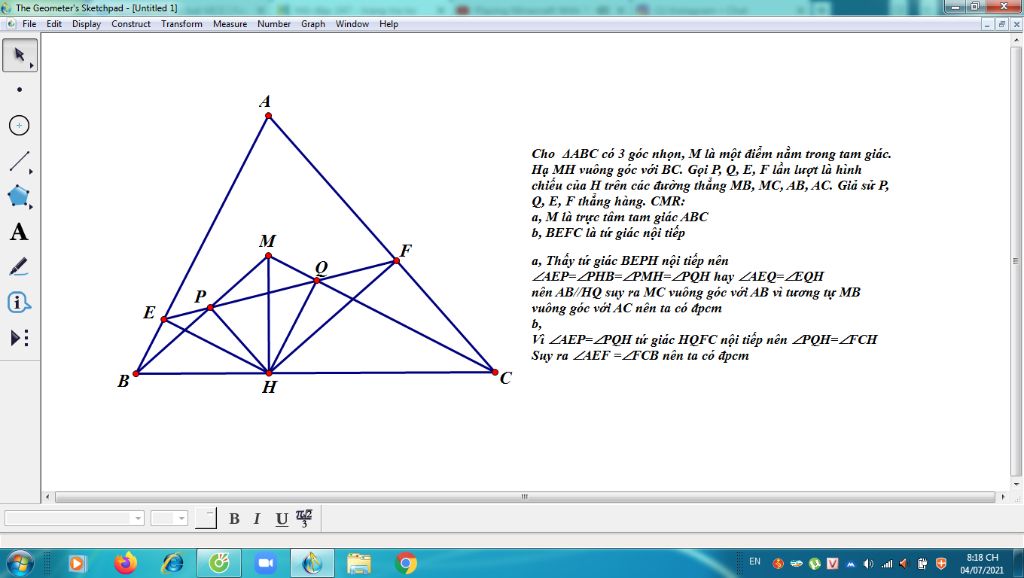
Task: Click the network signal tray icon
Action: coord(887,563)
